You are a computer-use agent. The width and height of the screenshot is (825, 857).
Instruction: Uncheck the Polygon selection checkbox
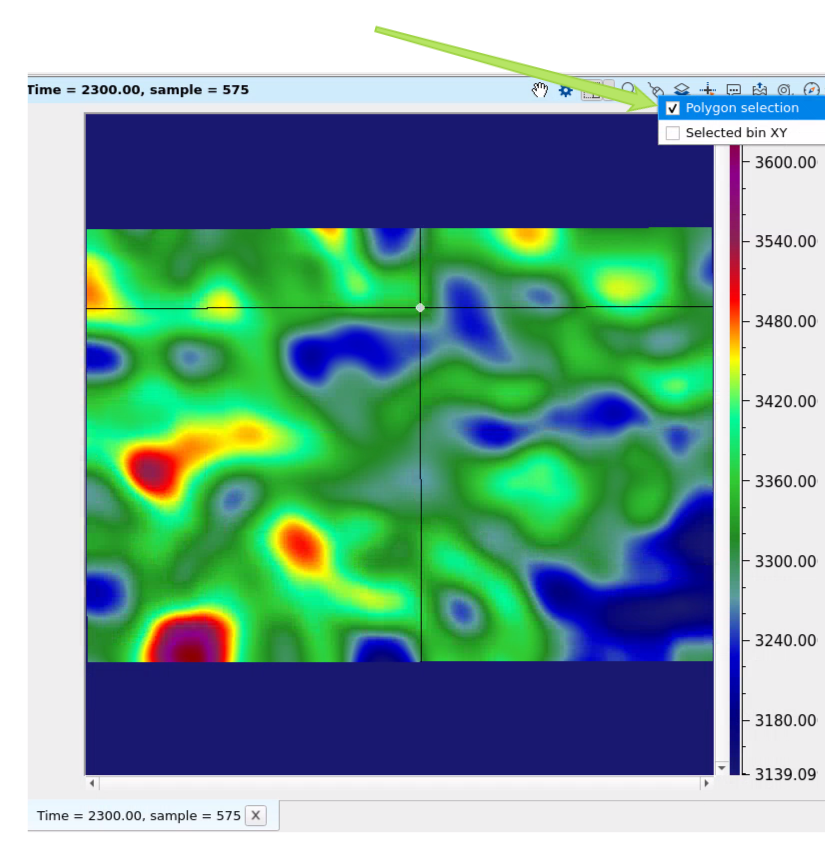673,108
